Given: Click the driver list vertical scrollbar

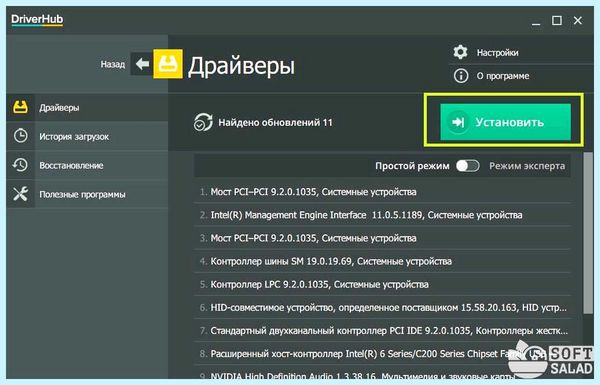Looking at the screenshot, I should 588,233.
